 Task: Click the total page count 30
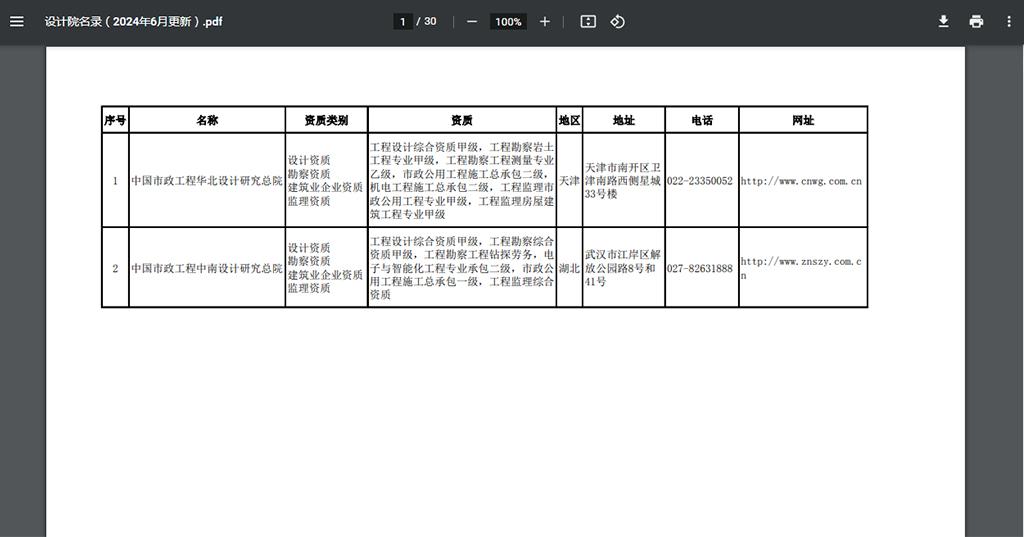pos(430,22)
